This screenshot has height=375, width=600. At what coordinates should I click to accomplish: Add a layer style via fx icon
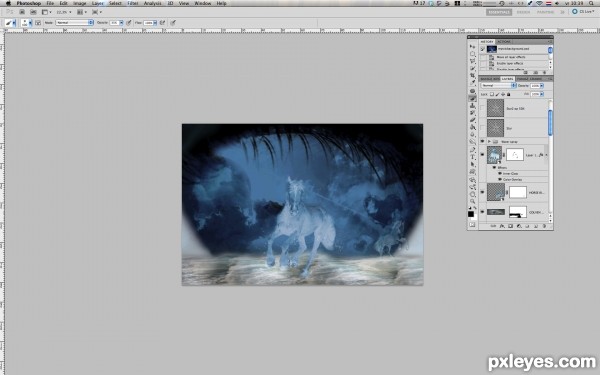pos(502,226)
